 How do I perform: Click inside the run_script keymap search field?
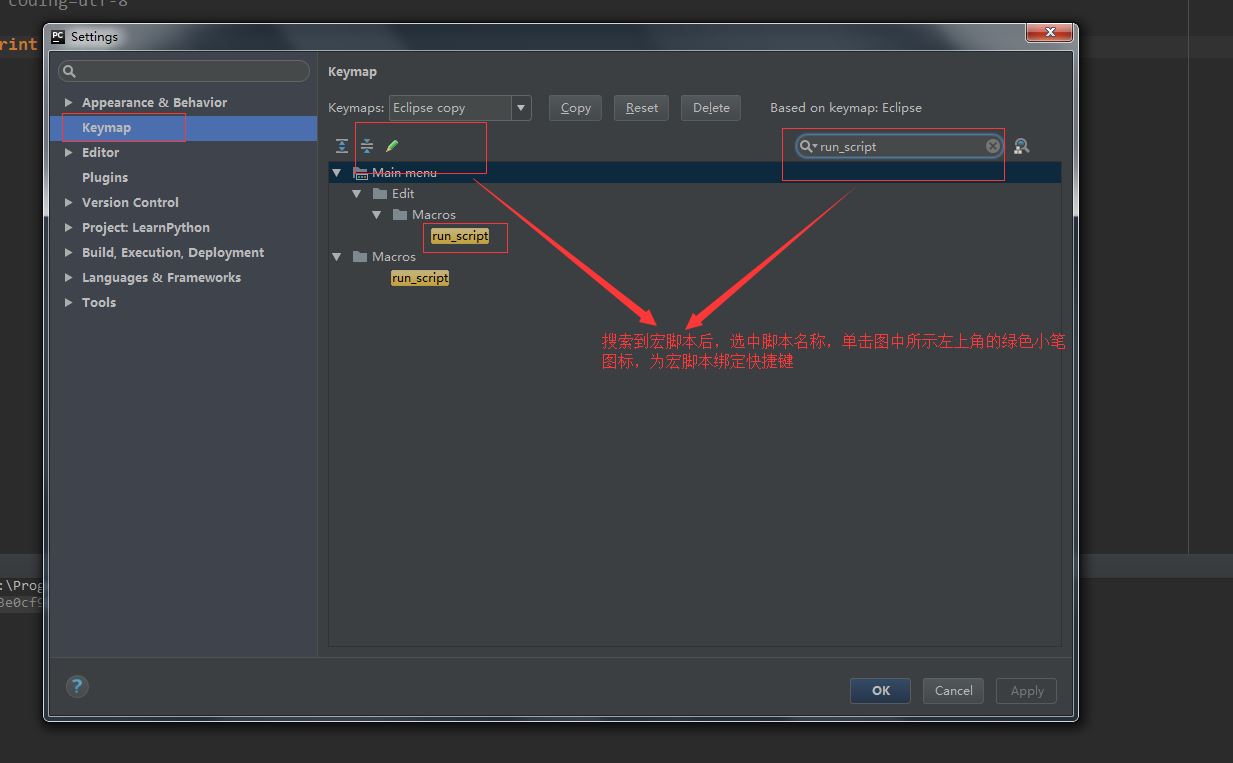tap(900, 146)
